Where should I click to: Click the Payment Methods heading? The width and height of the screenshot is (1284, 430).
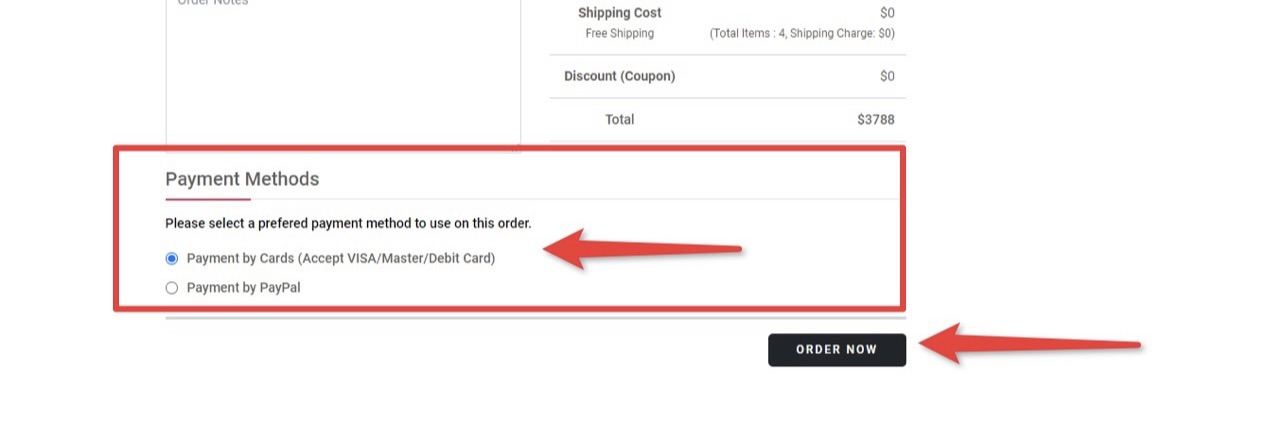(x=242, y=179)
